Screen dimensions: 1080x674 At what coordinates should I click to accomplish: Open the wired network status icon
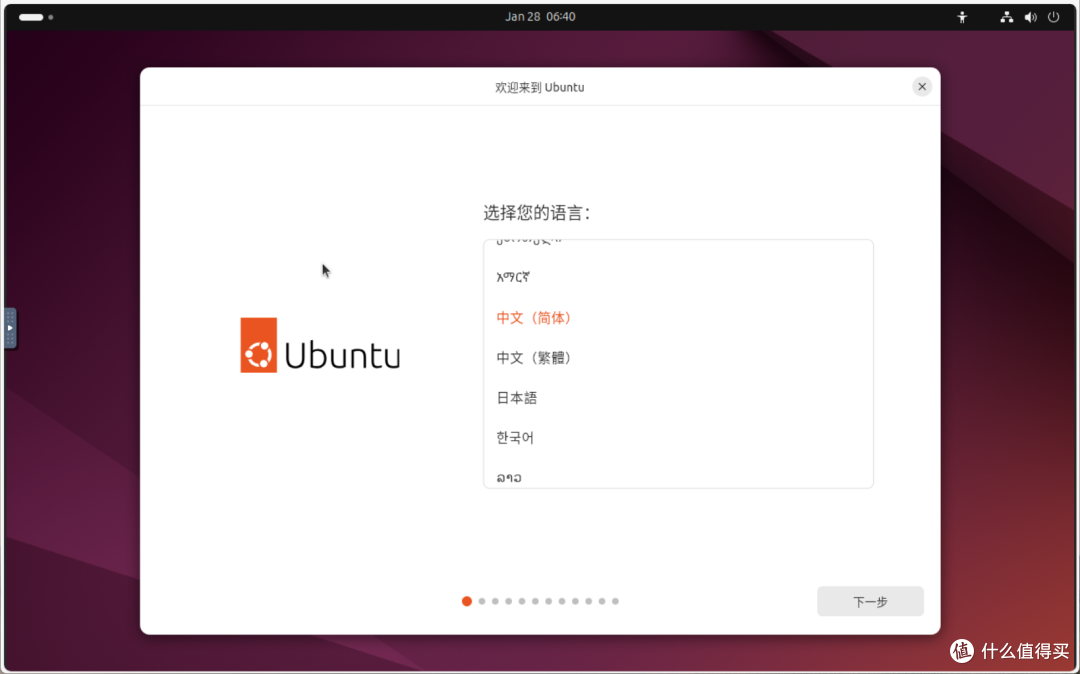tap(1006, 17)
